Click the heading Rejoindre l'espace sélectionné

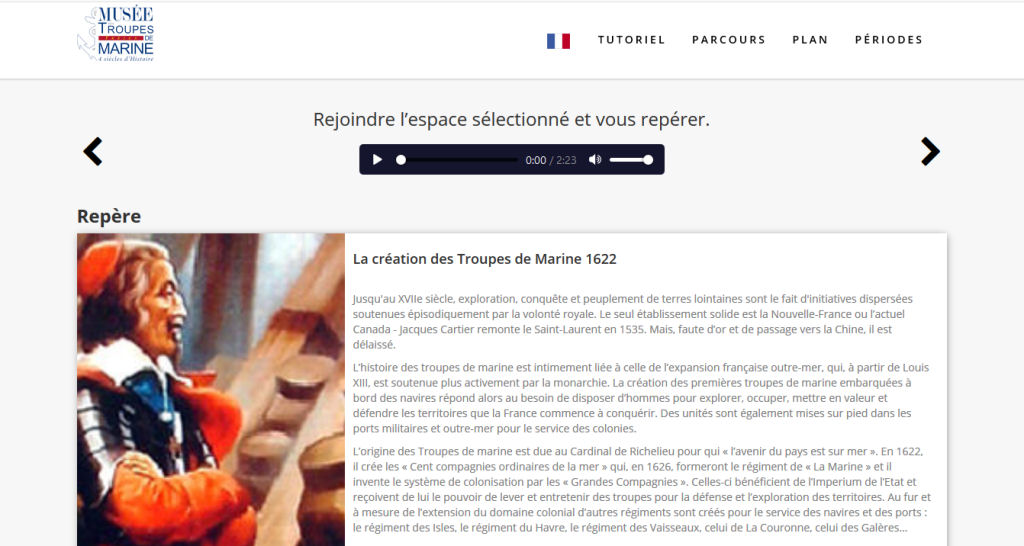pyautogui.click(x=511, y=120)
